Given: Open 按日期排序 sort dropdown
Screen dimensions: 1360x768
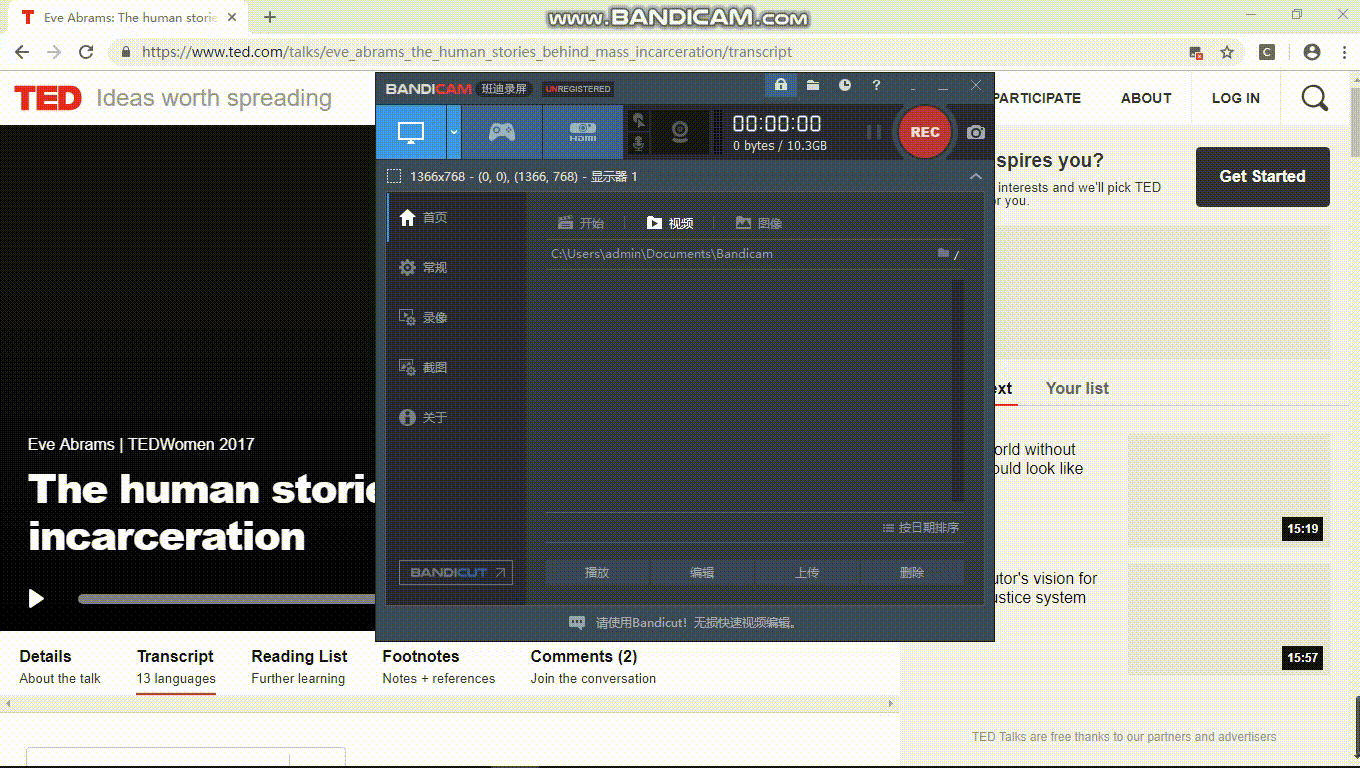Looking at the screenshot, I should [x=921, y=528].
